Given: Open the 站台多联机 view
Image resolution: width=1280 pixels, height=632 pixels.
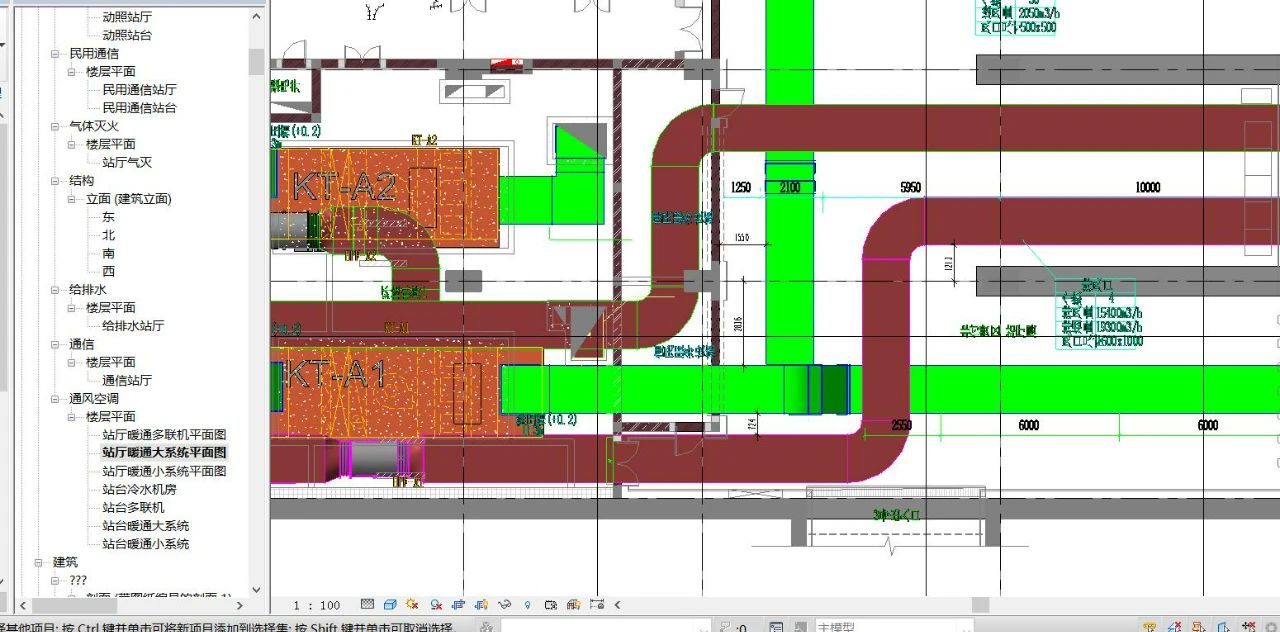Looking at the screenshot, I should pos(133,507).
